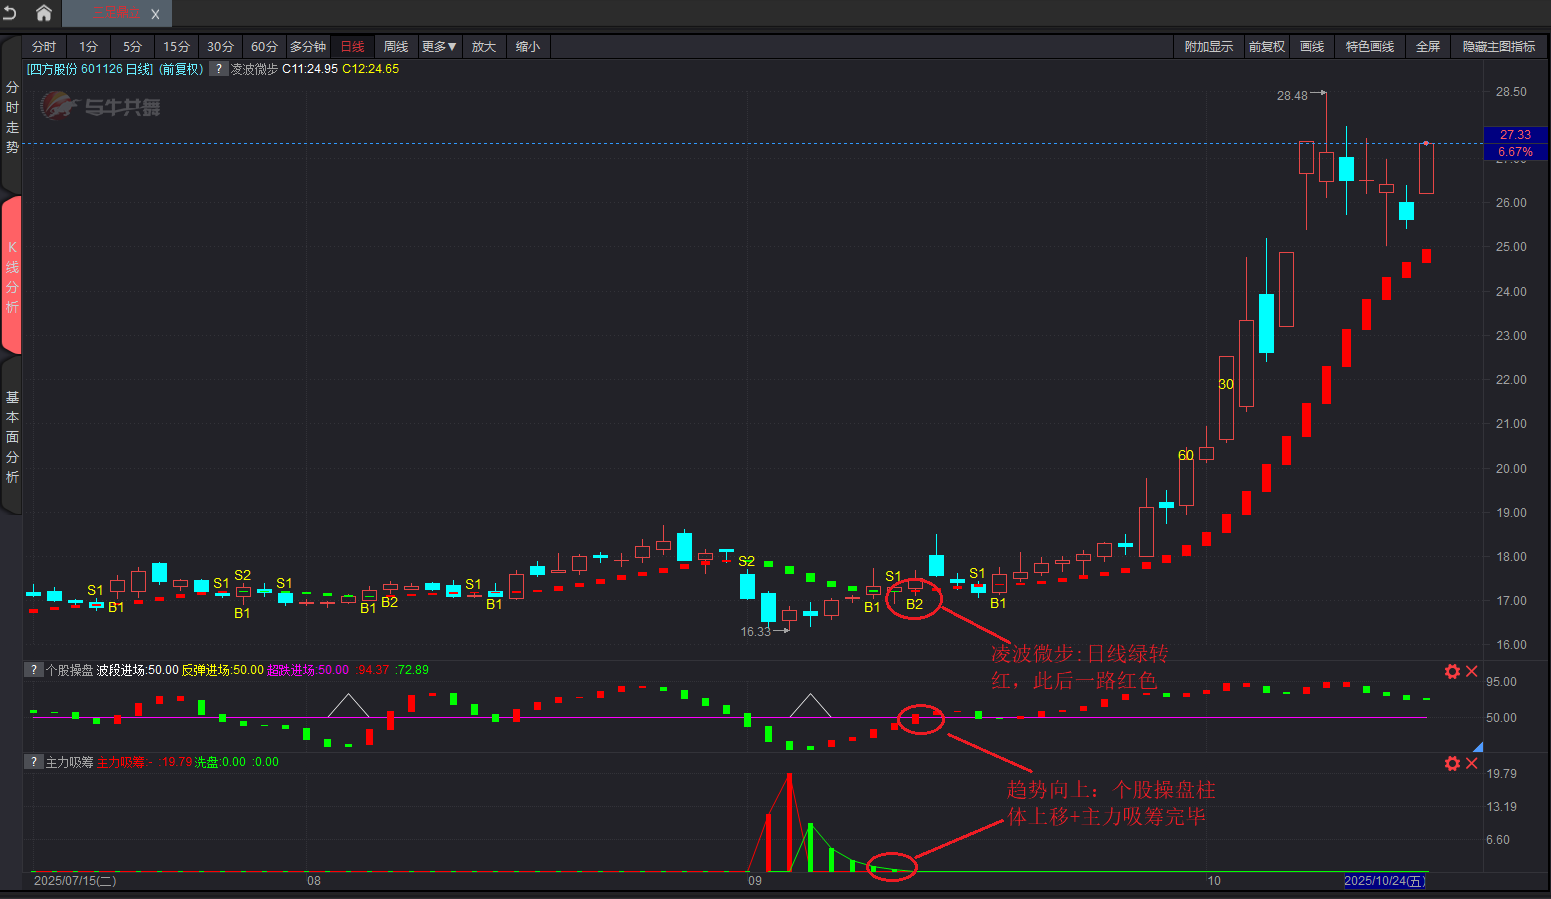Toggle 隐藏主图指标 to hide main indicators

click(x=1498, y=47)
